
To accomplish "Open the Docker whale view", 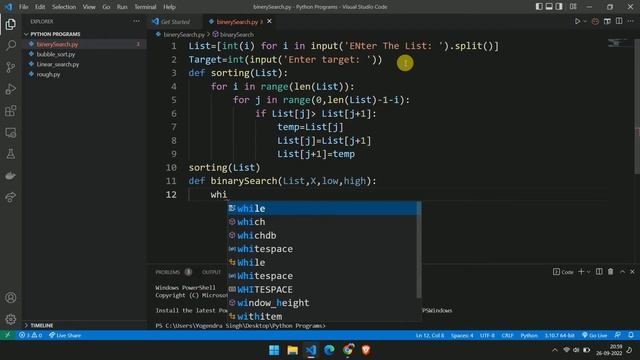I will point(11,176).
